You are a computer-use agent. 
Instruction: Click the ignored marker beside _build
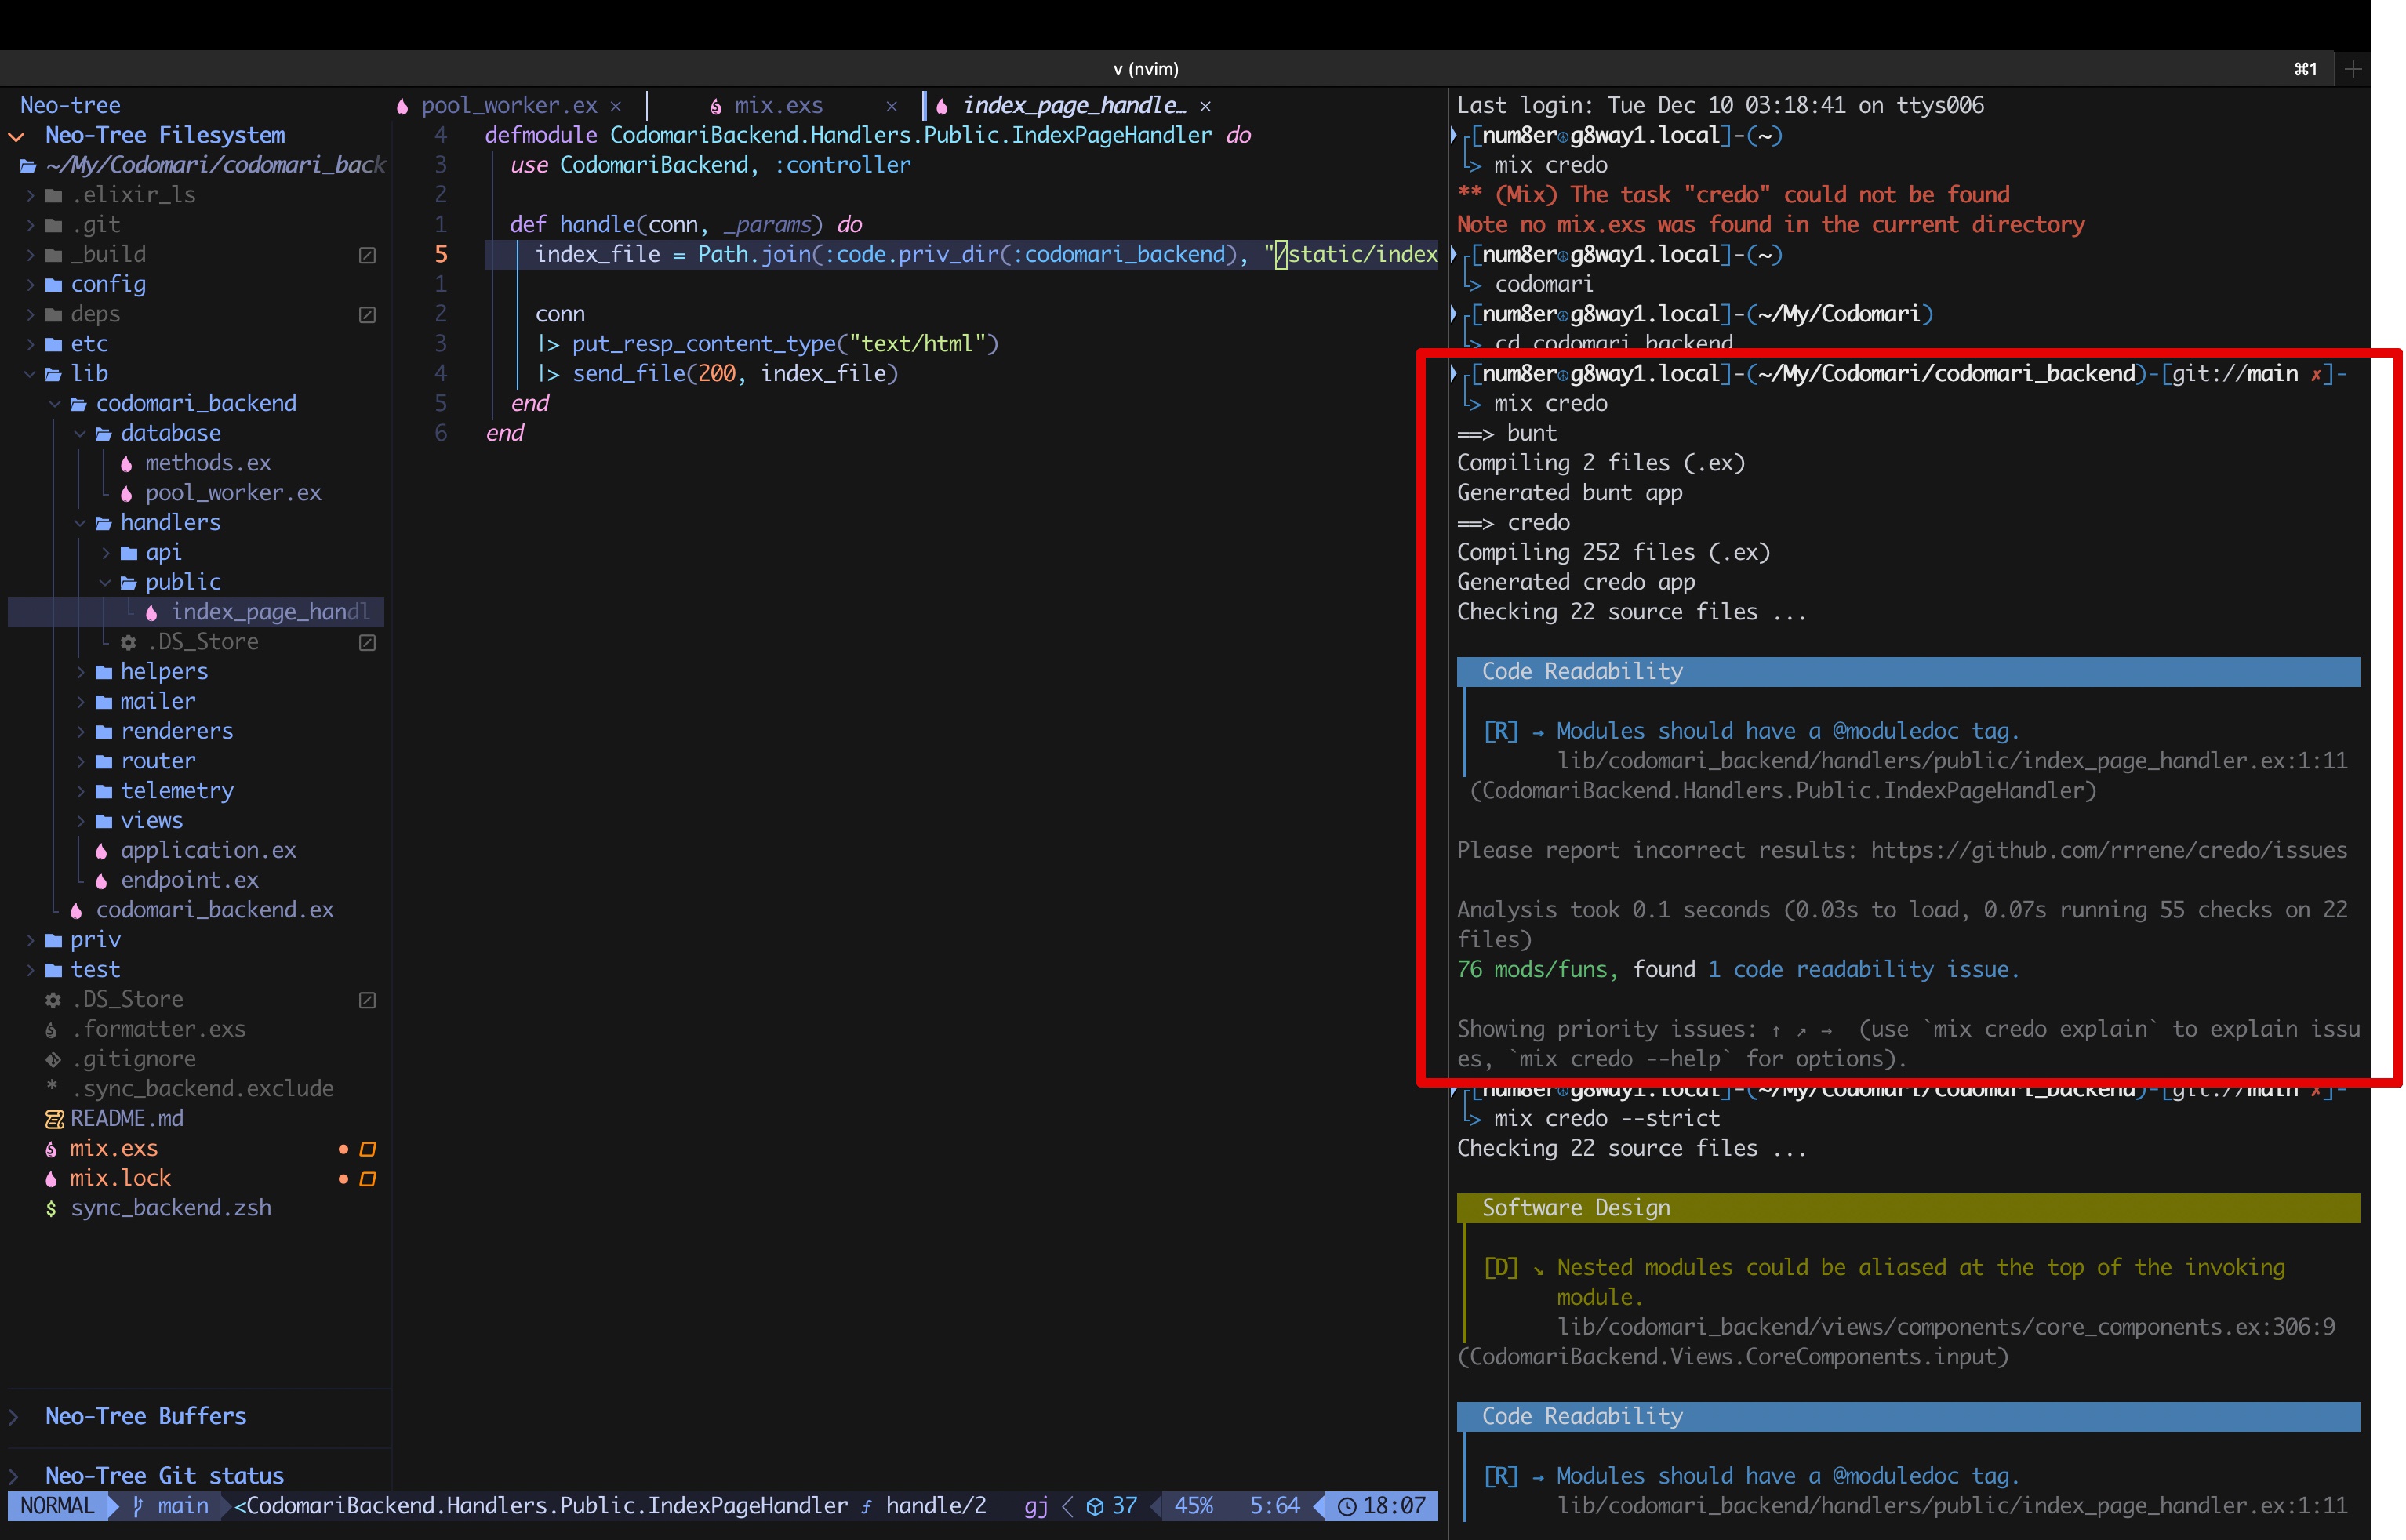tap(367, 255)
